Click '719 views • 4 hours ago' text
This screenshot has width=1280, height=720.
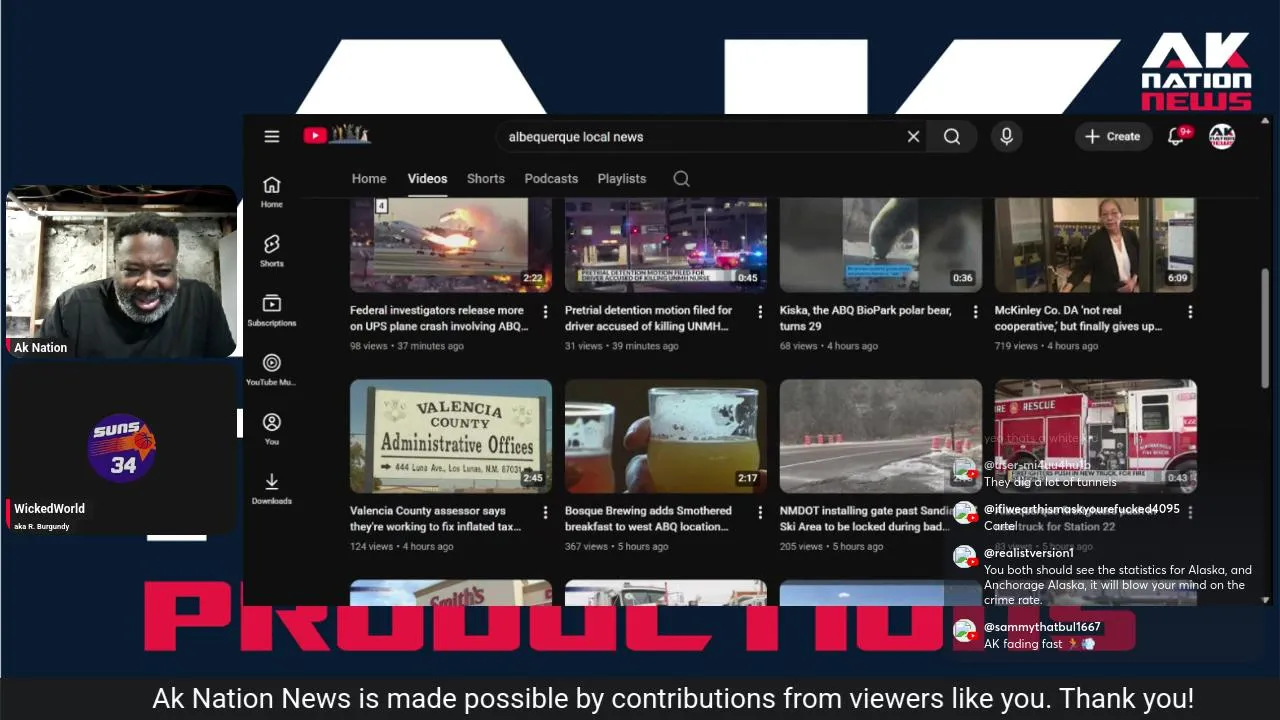click(1046, 346)
